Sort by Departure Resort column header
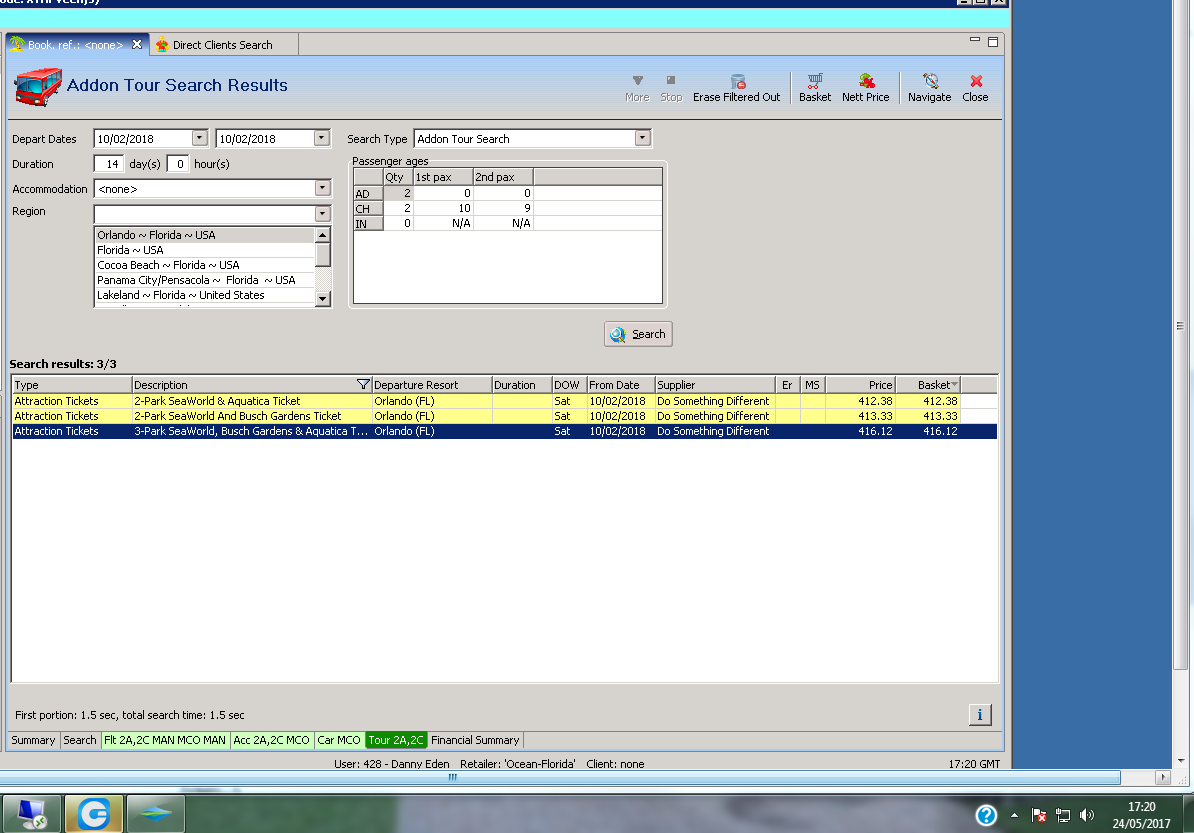The width and height of the screenshot is (1194, 833). 432,385
